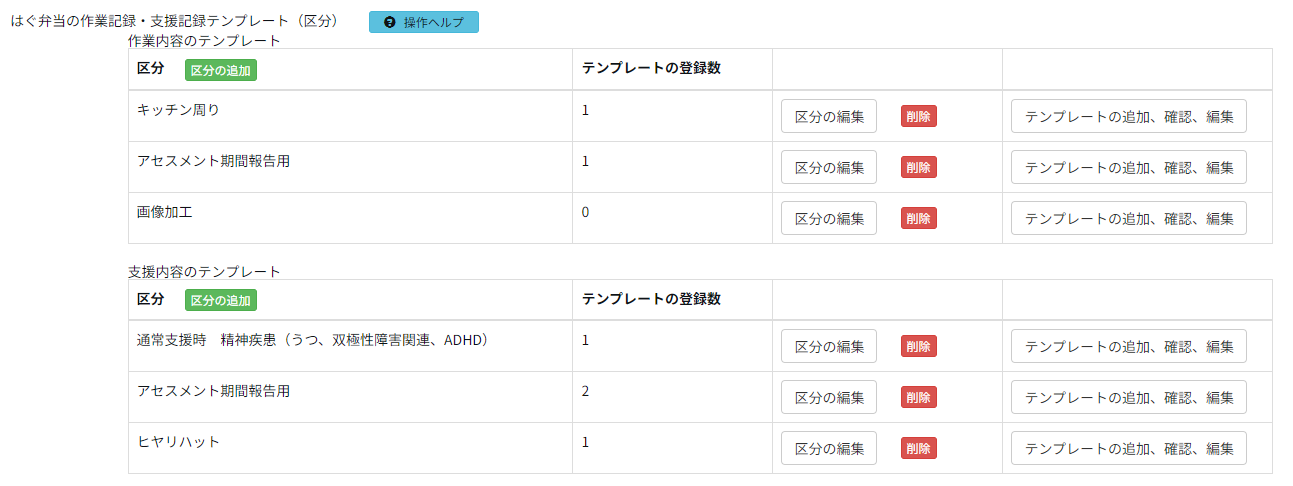Viewport: 1293px width, 486px height.
Task: Open templates for ヒヤリハット
Action: coord(1128,448)
